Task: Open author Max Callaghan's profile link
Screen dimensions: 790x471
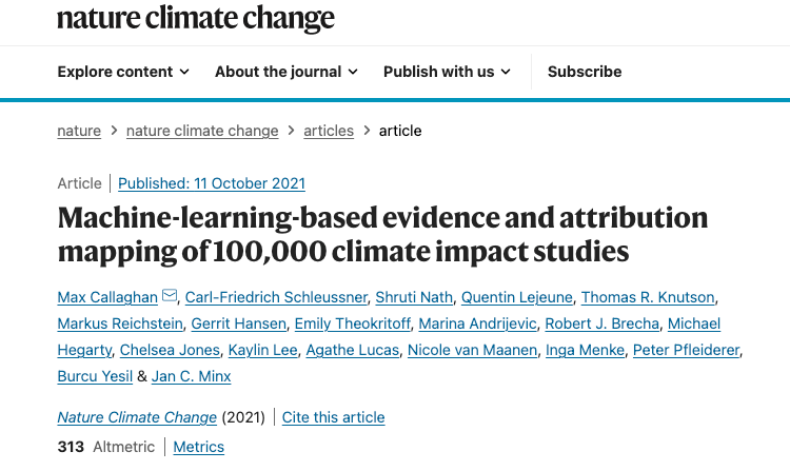Action: 107,297
